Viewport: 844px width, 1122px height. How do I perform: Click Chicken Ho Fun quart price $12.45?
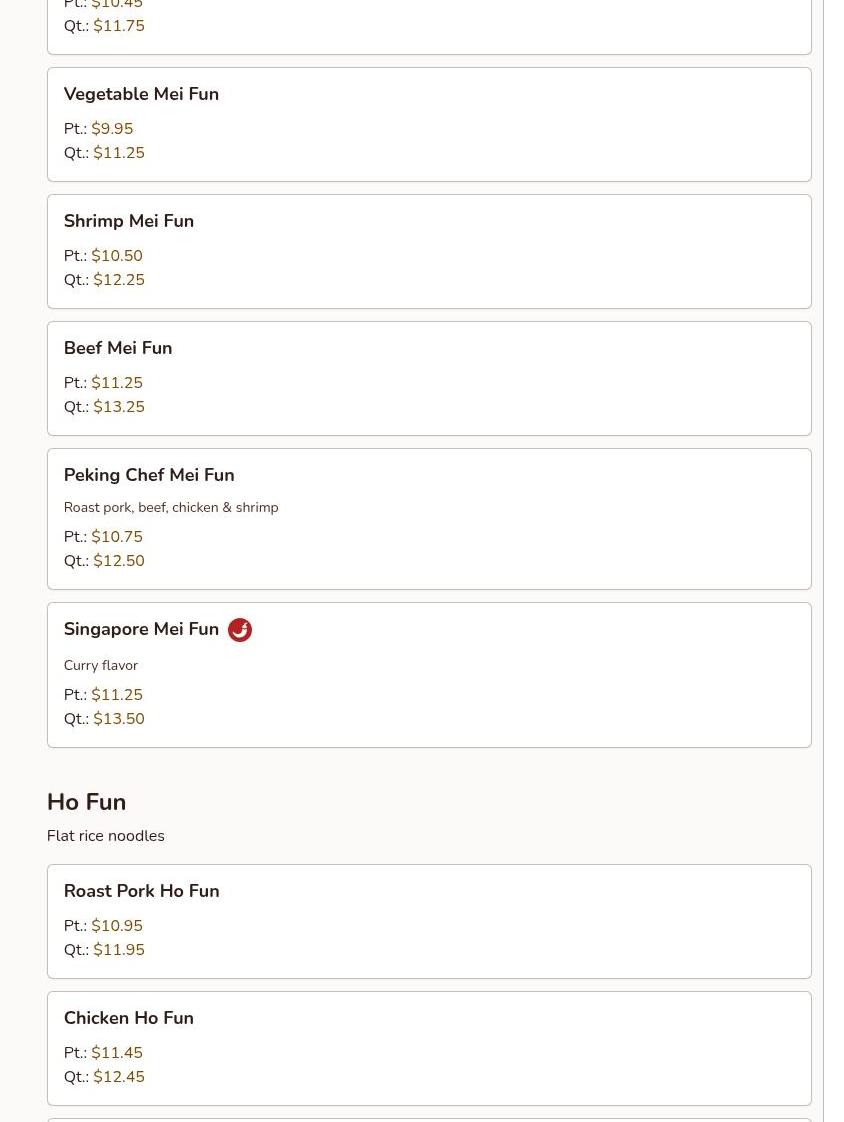[119, 1077]
